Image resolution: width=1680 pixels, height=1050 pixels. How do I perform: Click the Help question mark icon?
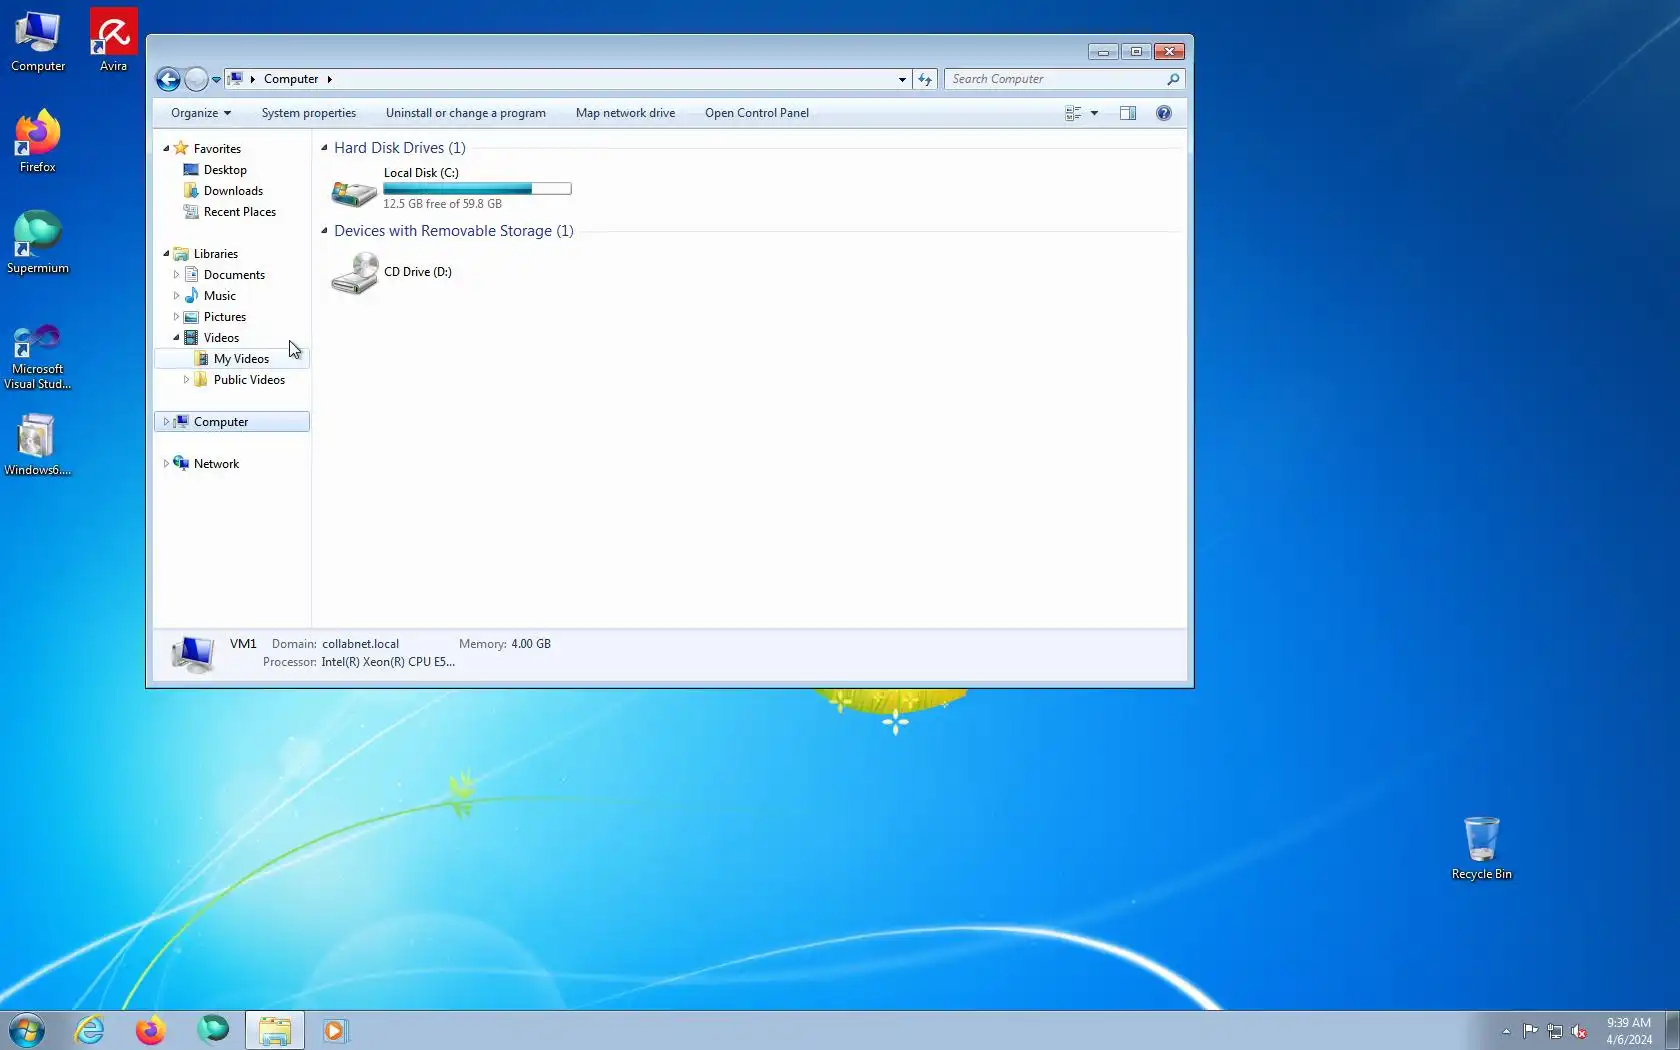coord(1164,113)
